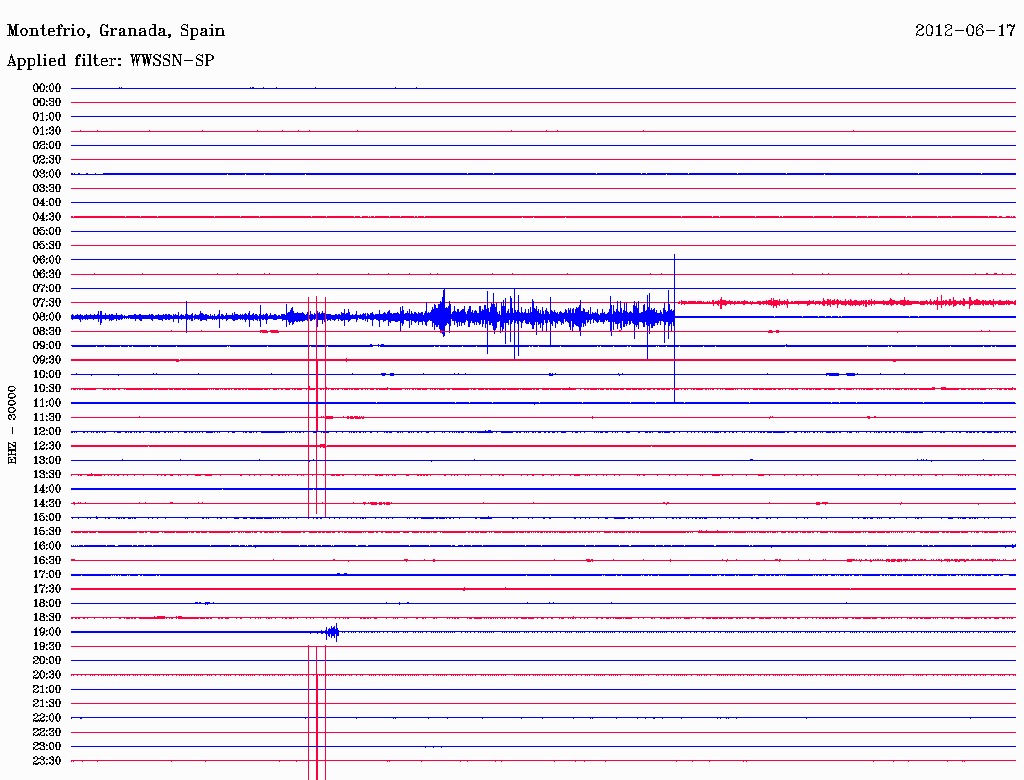Select the 12:00 time label
Screen dimensions: 1024x780
(x=47, y=432)
